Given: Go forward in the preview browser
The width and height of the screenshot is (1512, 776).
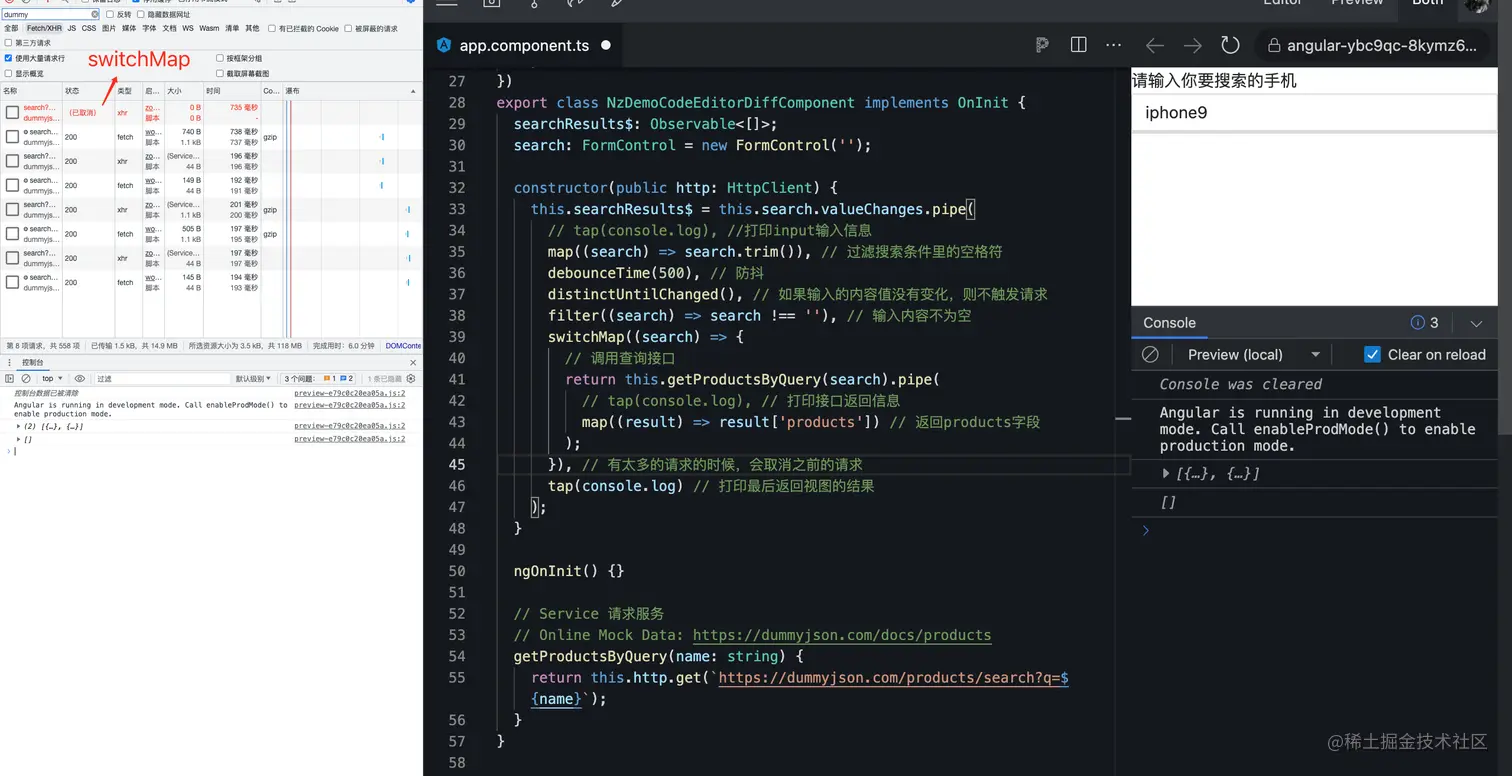Looking at the screenshot, I should coord(1193,45).
